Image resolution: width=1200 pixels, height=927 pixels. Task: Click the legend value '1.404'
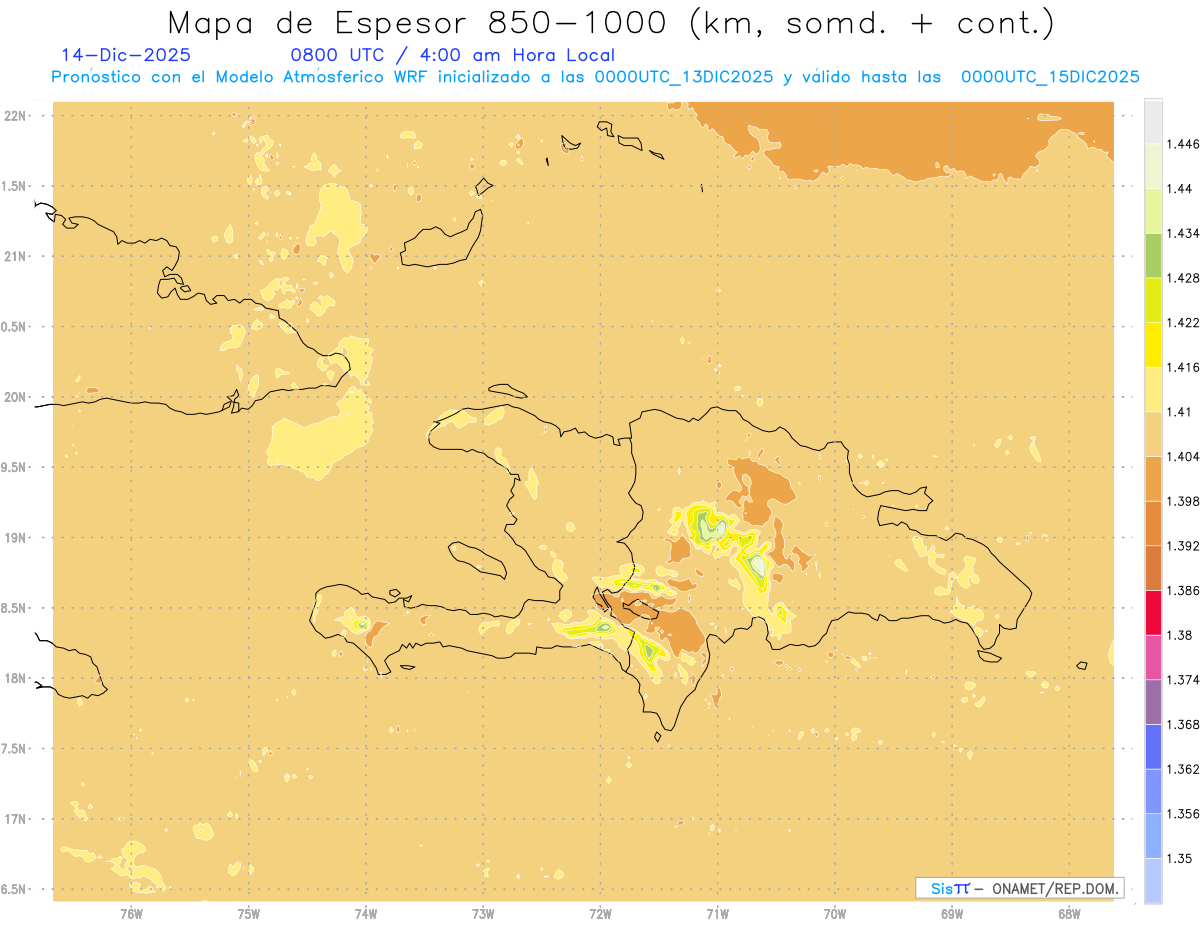1182,456
